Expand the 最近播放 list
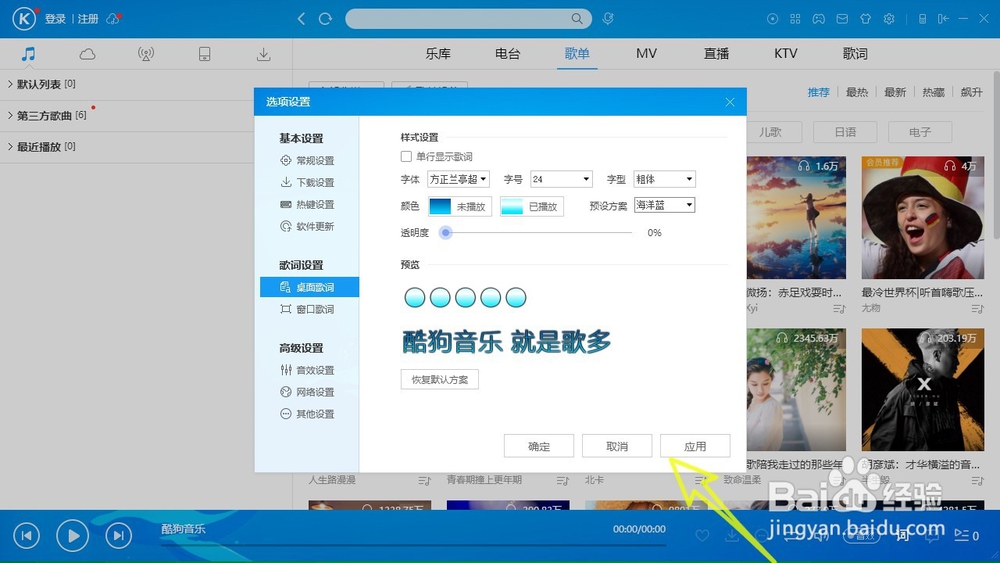This screenshot has height=563, width=1000. [41, 147]
